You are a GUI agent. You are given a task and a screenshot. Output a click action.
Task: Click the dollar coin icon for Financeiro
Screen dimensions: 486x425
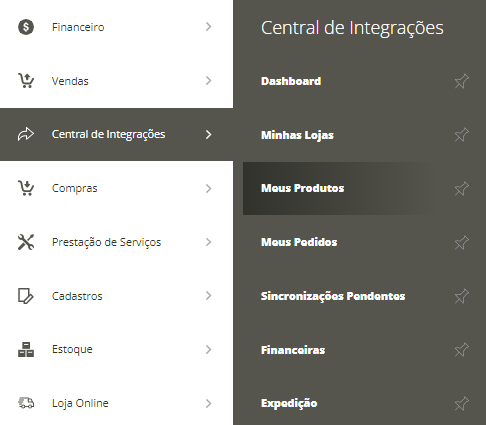(x=26, y=27)
